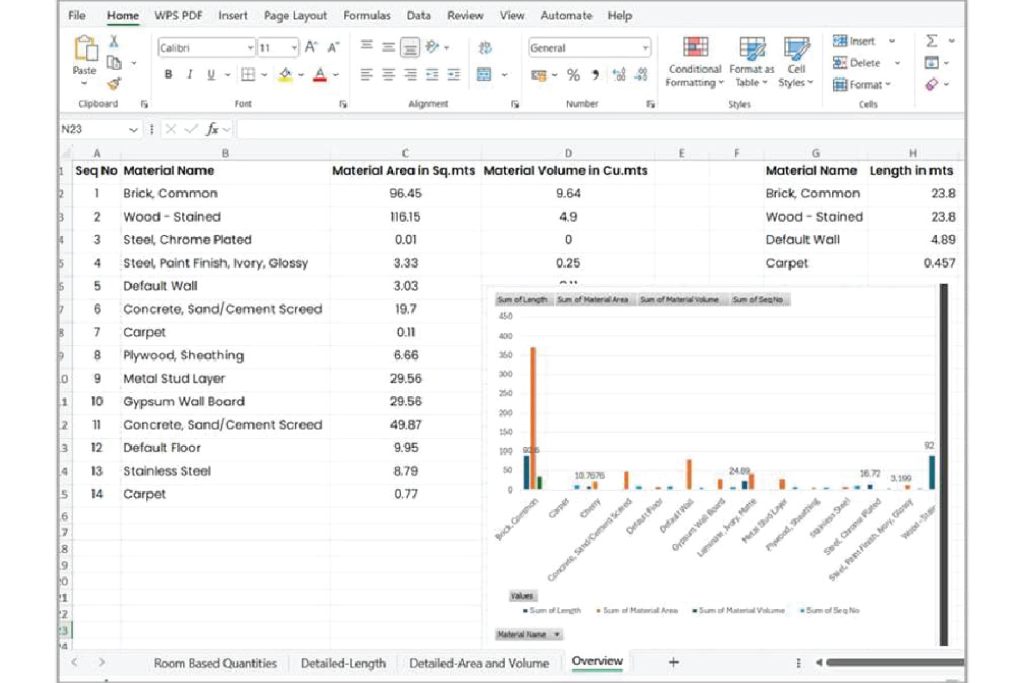1024x683 pixels.
Task: Click the Cut scissors icon
Action: (114, 41)
